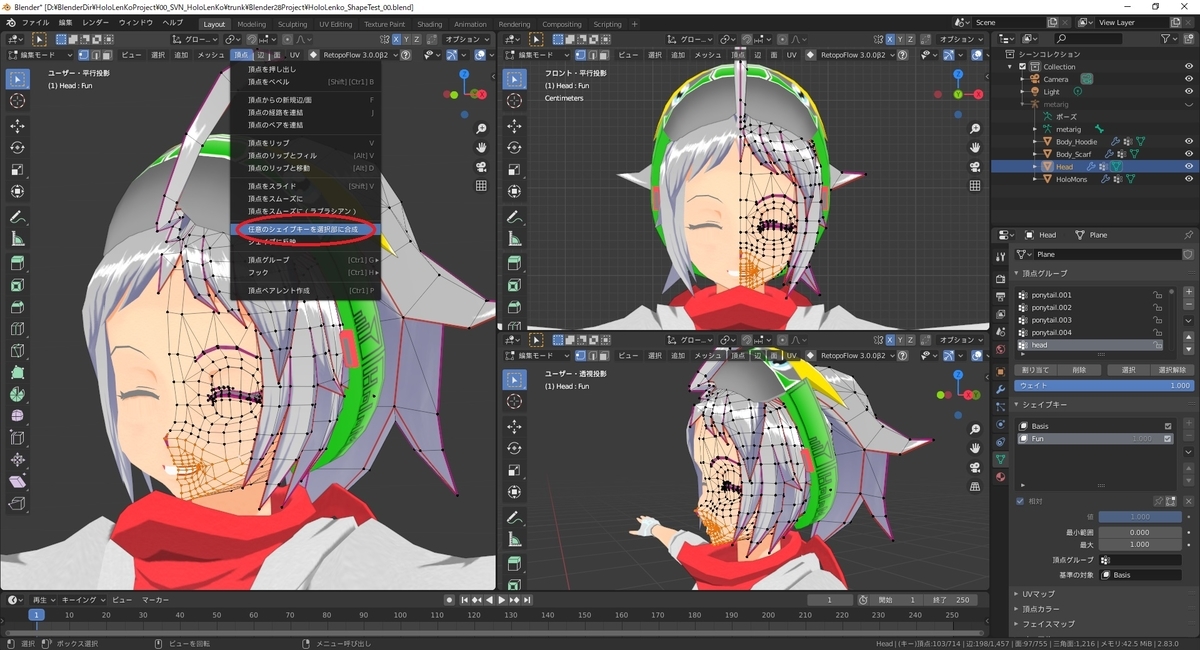
Task: Click the timeline play button
Action: point(502,600)
